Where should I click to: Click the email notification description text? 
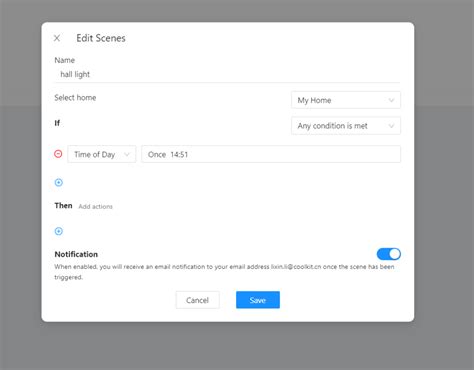click(224, 272)
